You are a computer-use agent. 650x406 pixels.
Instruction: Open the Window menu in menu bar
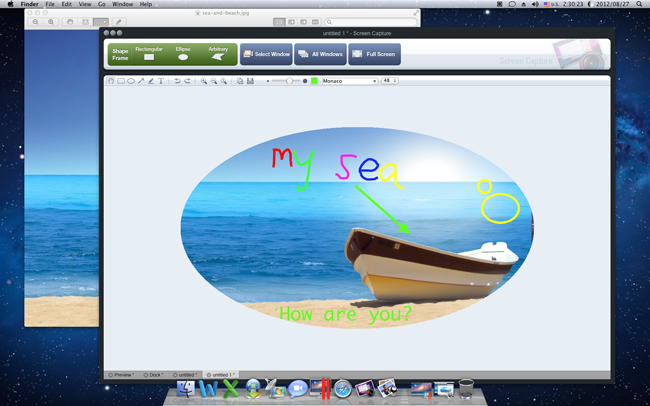[x=122, y=4]
